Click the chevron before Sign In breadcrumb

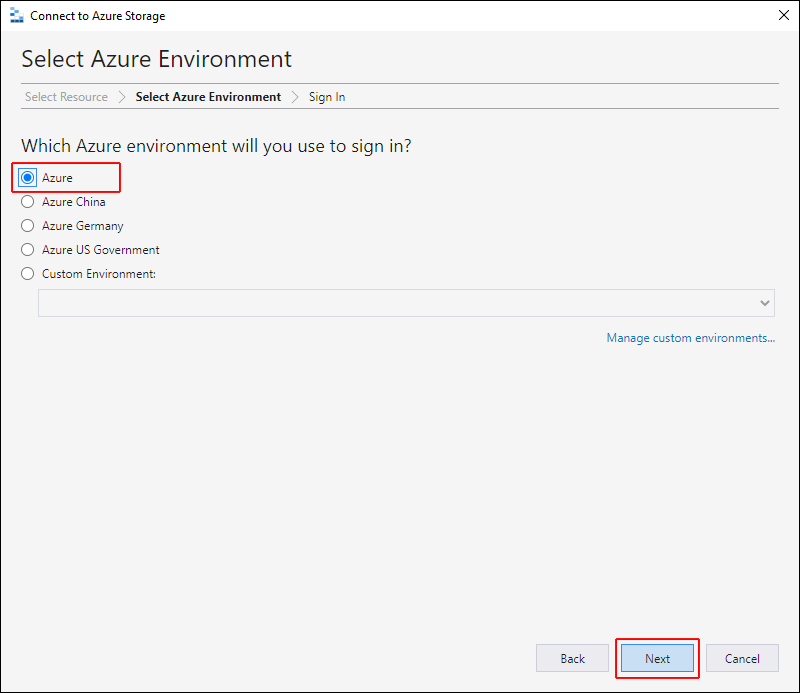click(295, 97)
